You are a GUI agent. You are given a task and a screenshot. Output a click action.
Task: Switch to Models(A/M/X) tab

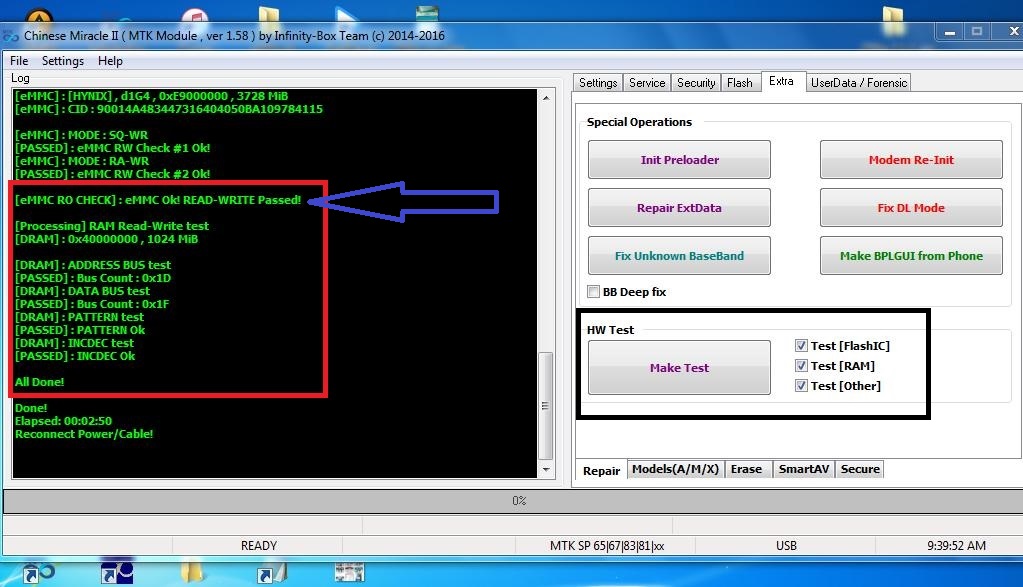click(x=675, y=469)
